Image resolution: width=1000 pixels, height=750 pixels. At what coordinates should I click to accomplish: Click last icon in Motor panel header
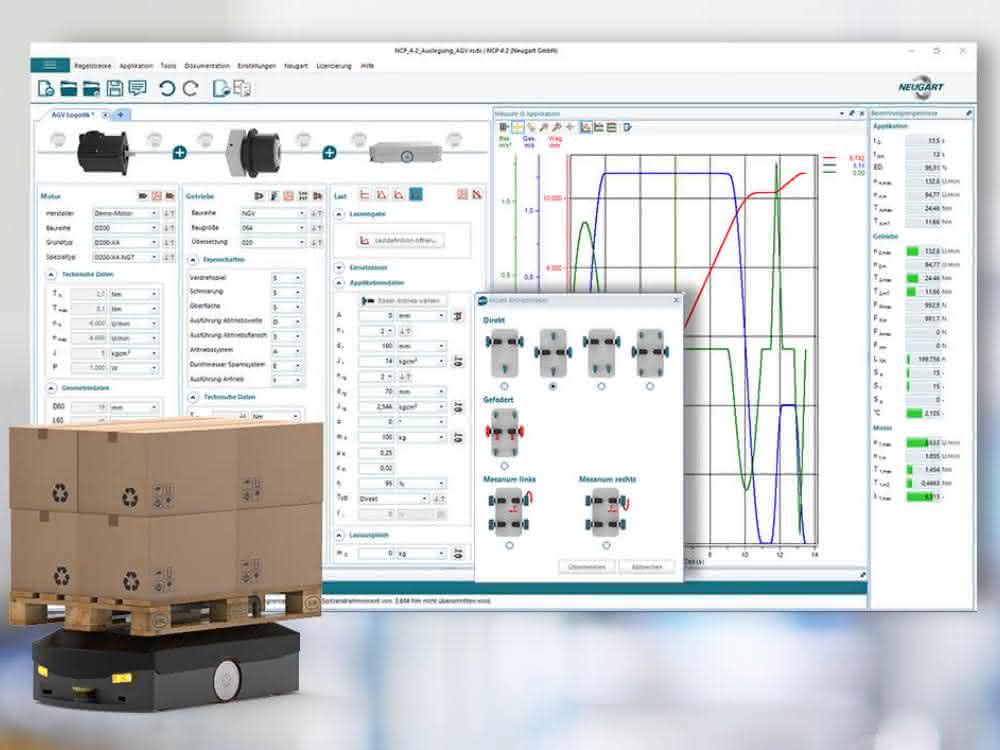click(x=170, y=196)
